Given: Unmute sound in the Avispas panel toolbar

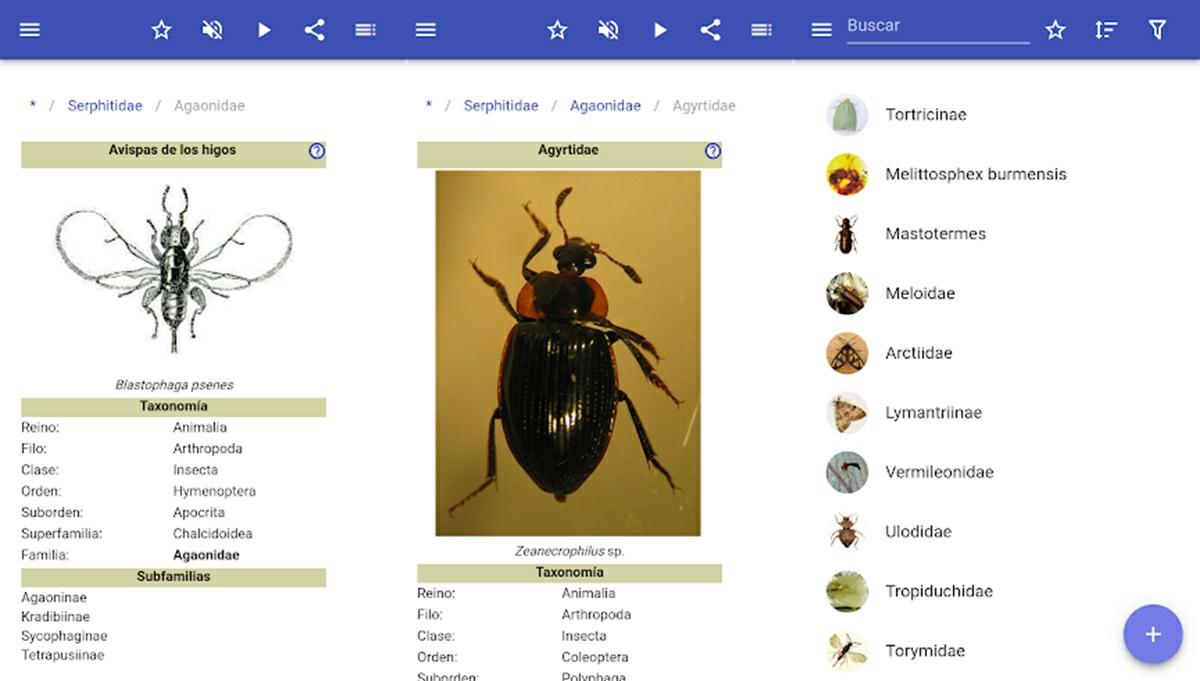Looking at the screenshot, I should (212, 29).
